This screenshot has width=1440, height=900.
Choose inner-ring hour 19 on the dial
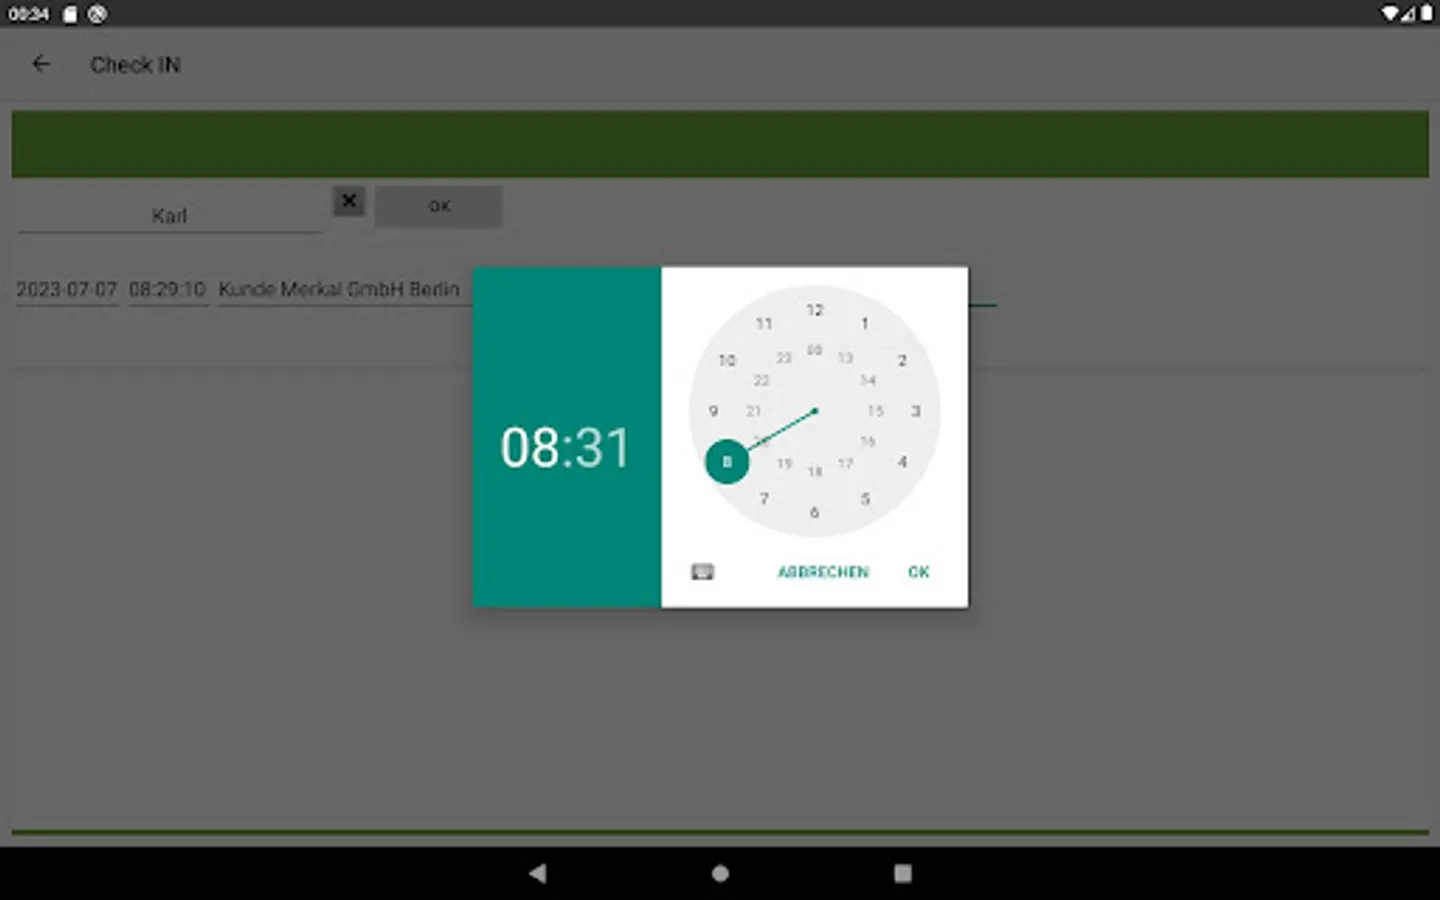(x=784, y=463)
